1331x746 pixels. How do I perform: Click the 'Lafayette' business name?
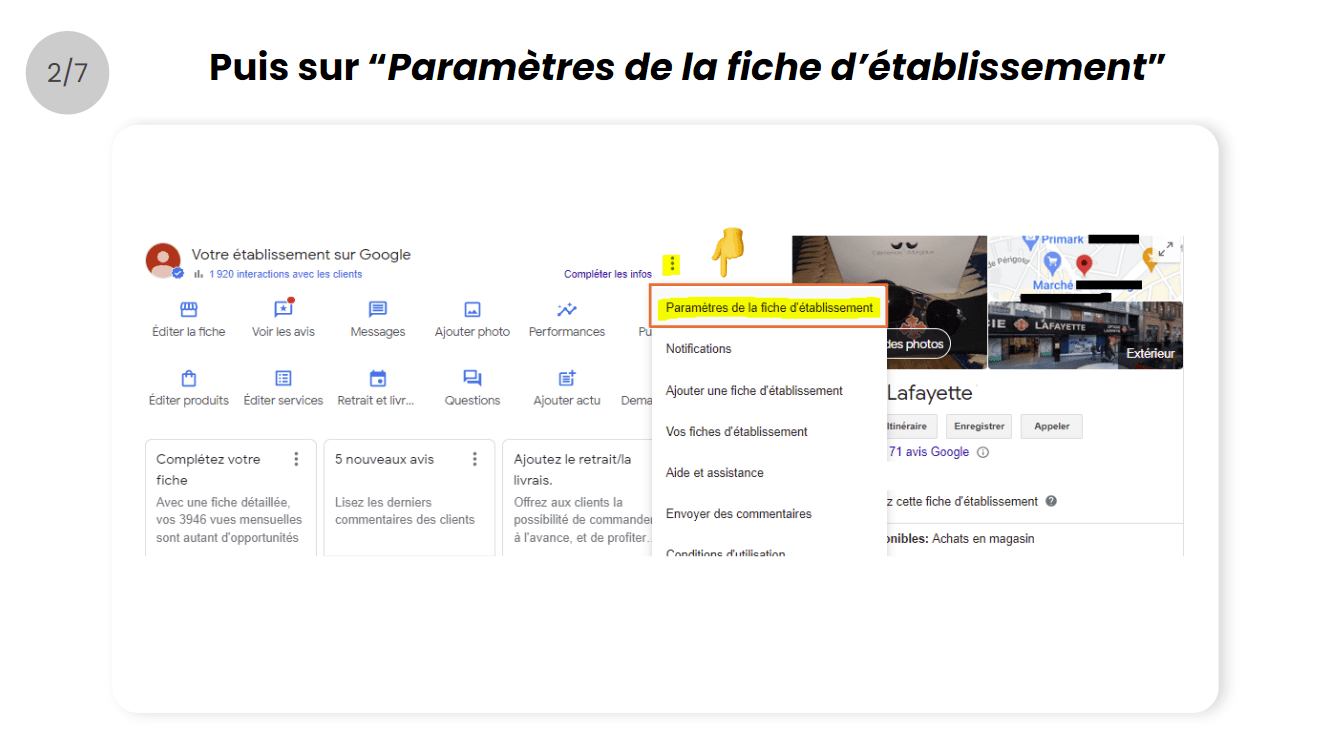pos(929,393)
